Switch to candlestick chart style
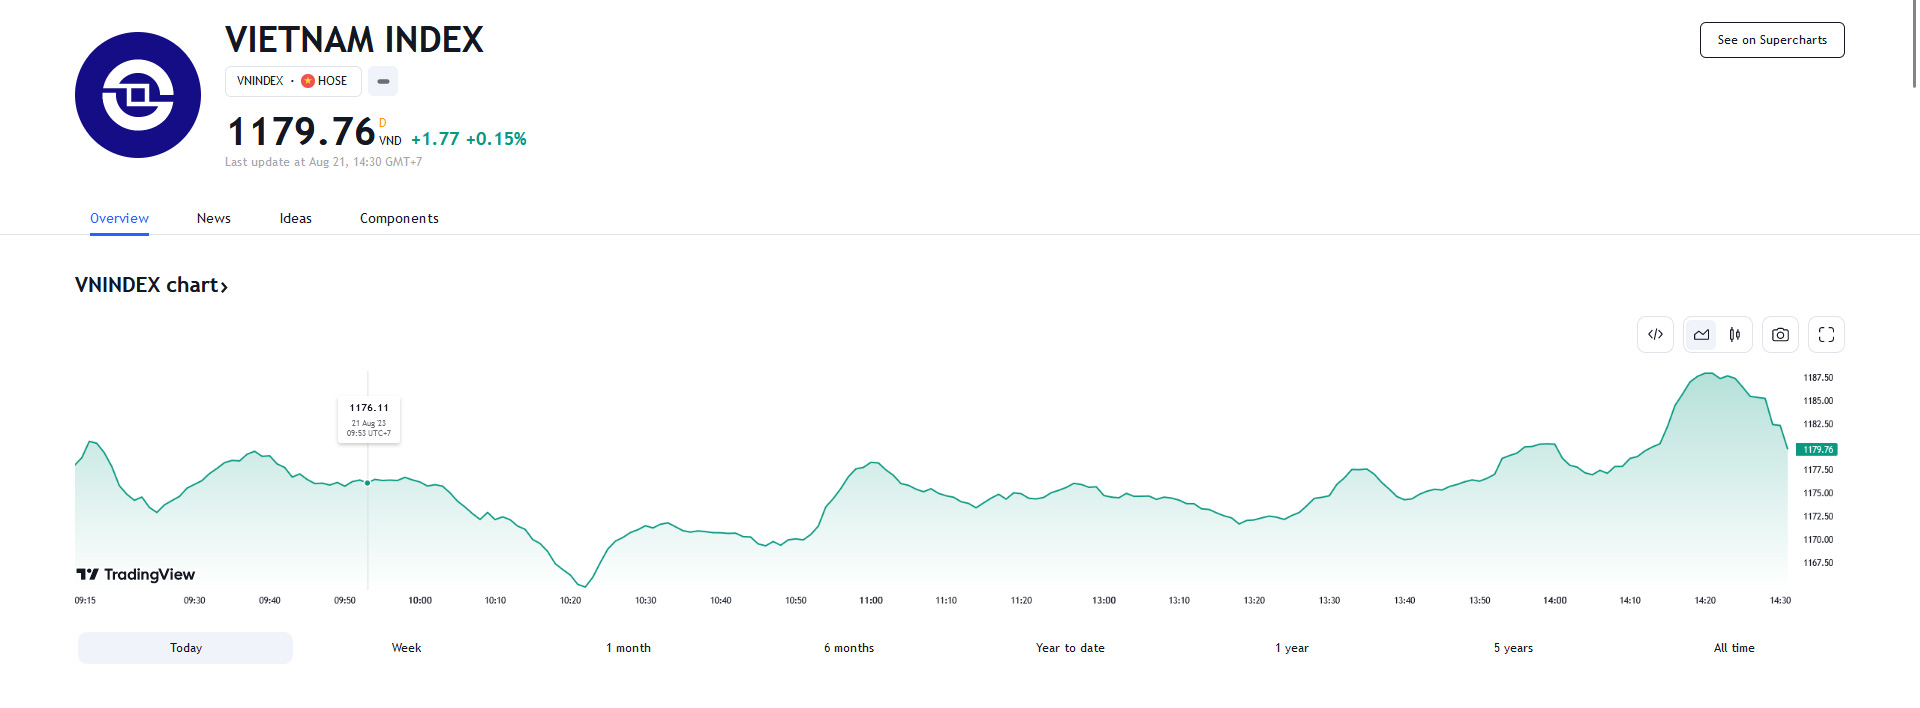 point(1735,335)
